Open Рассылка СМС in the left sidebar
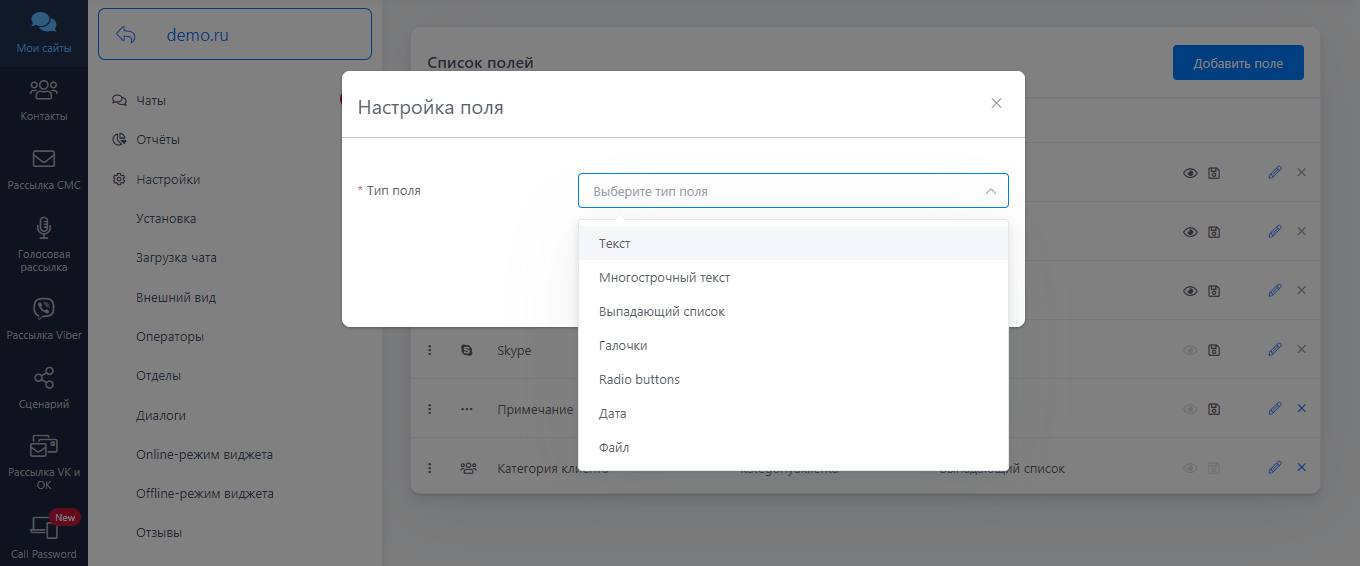 43,168
